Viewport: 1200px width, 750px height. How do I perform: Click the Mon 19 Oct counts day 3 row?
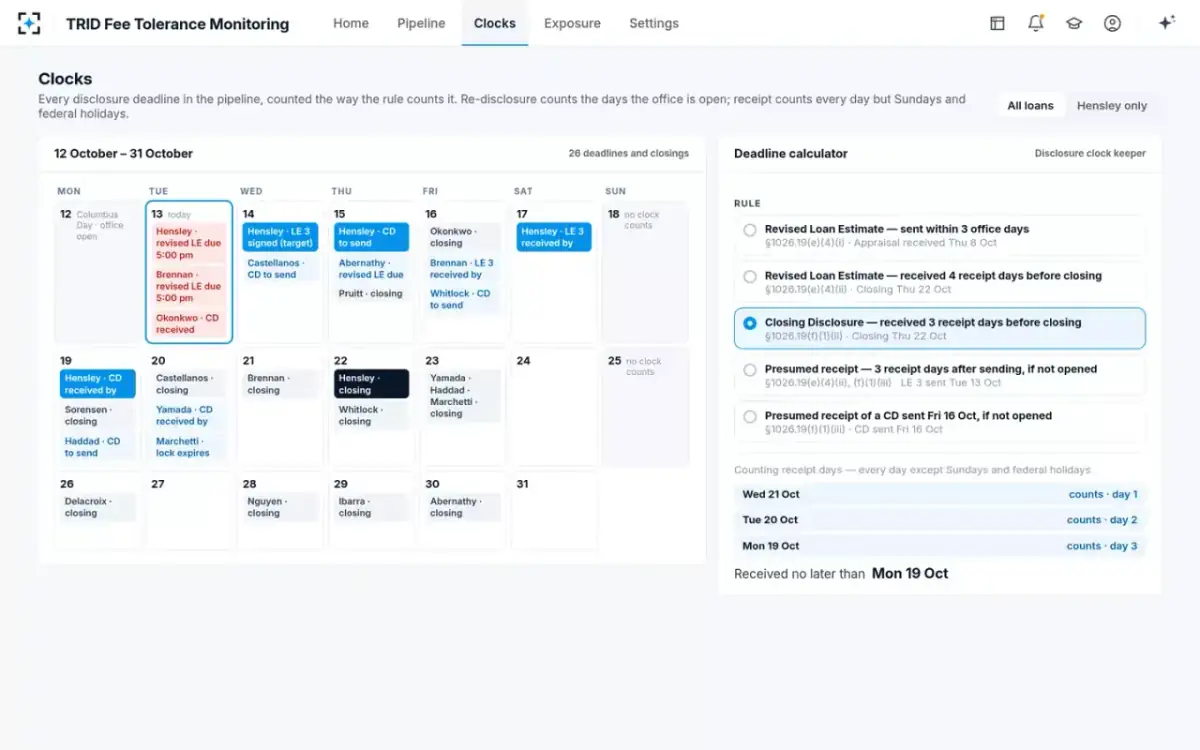click(940, 546)
